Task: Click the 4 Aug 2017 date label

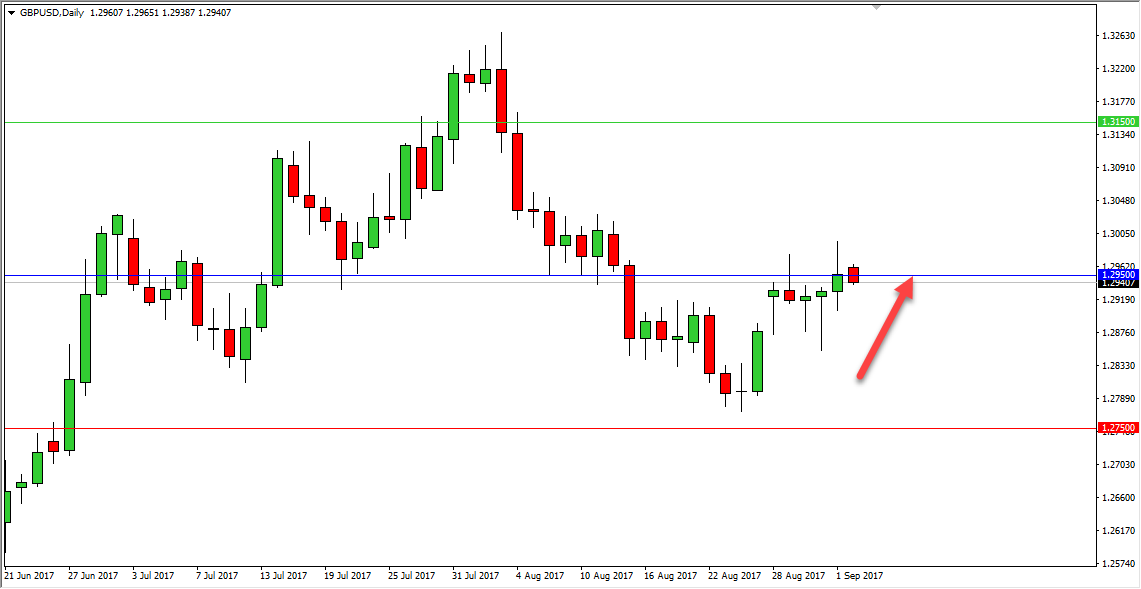Action: pos(541,576)
